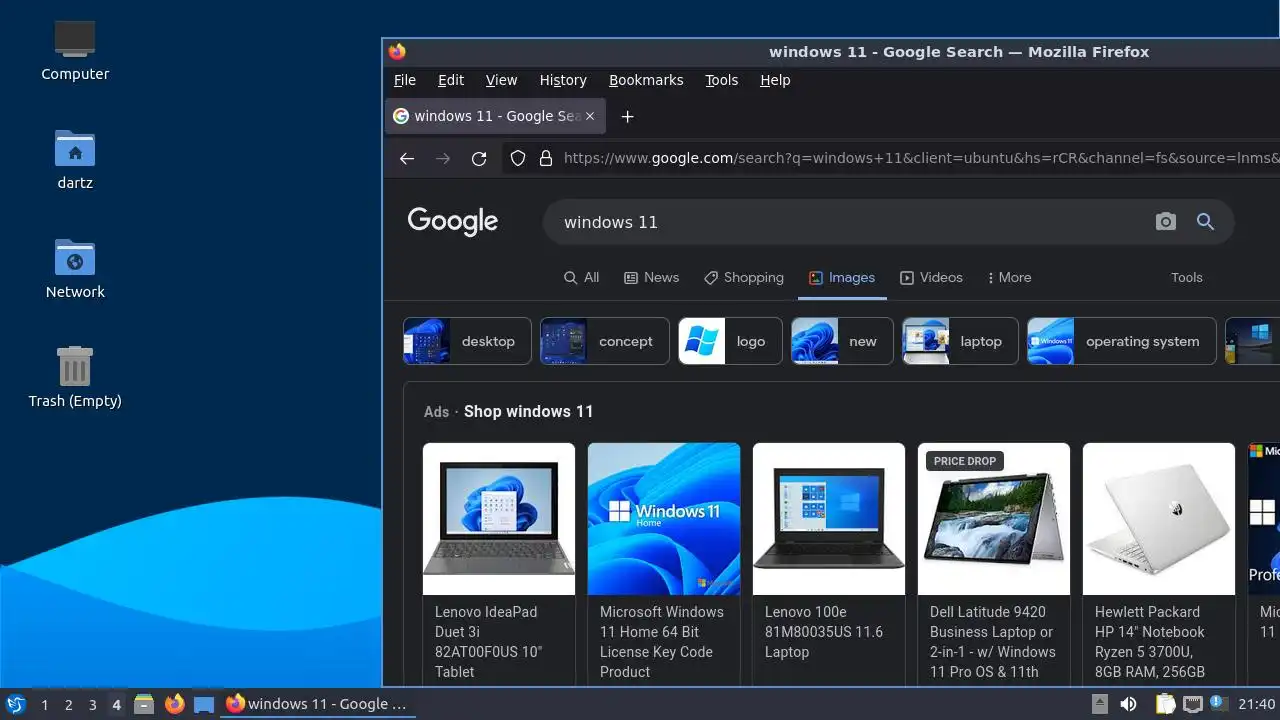Click the Hewlett Packard HP 14" Notebook title
The height and width of the screenshot is (720, 1280).
tap(1150, 642)
